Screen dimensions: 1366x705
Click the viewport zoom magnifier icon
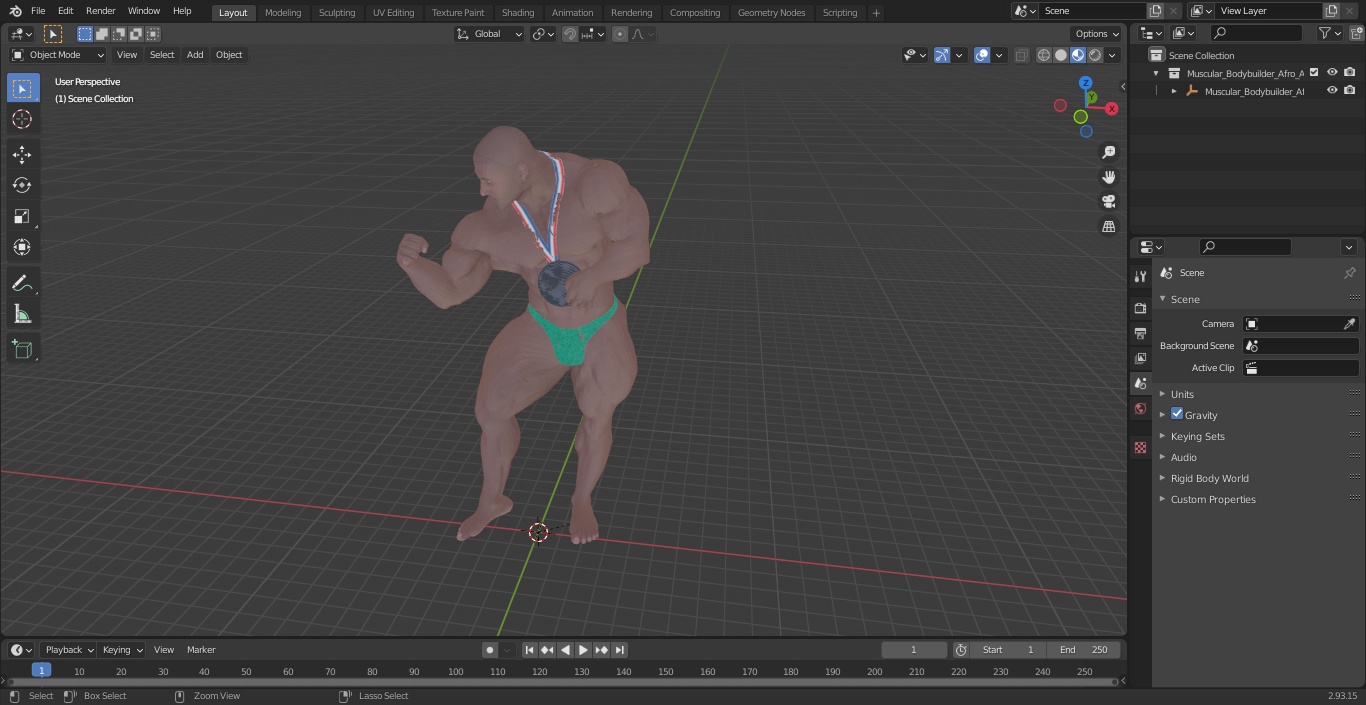click(x=1108, y=152)
